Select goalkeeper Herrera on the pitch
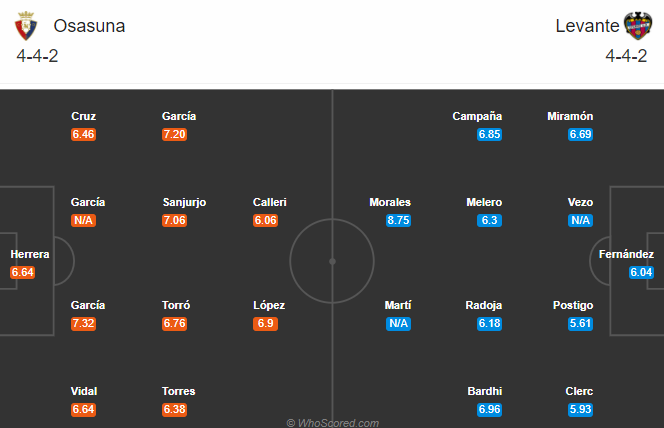 pos(30,254)
